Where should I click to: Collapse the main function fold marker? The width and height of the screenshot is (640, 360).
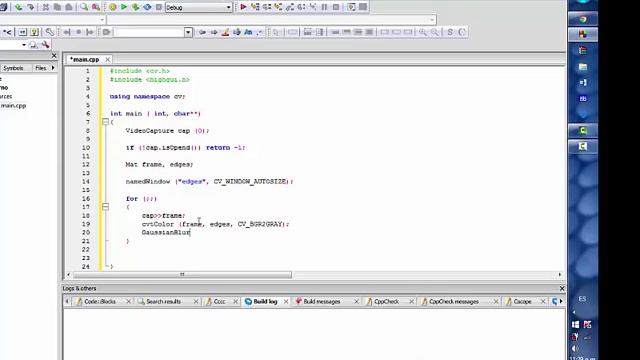click(x=105, y=122)
